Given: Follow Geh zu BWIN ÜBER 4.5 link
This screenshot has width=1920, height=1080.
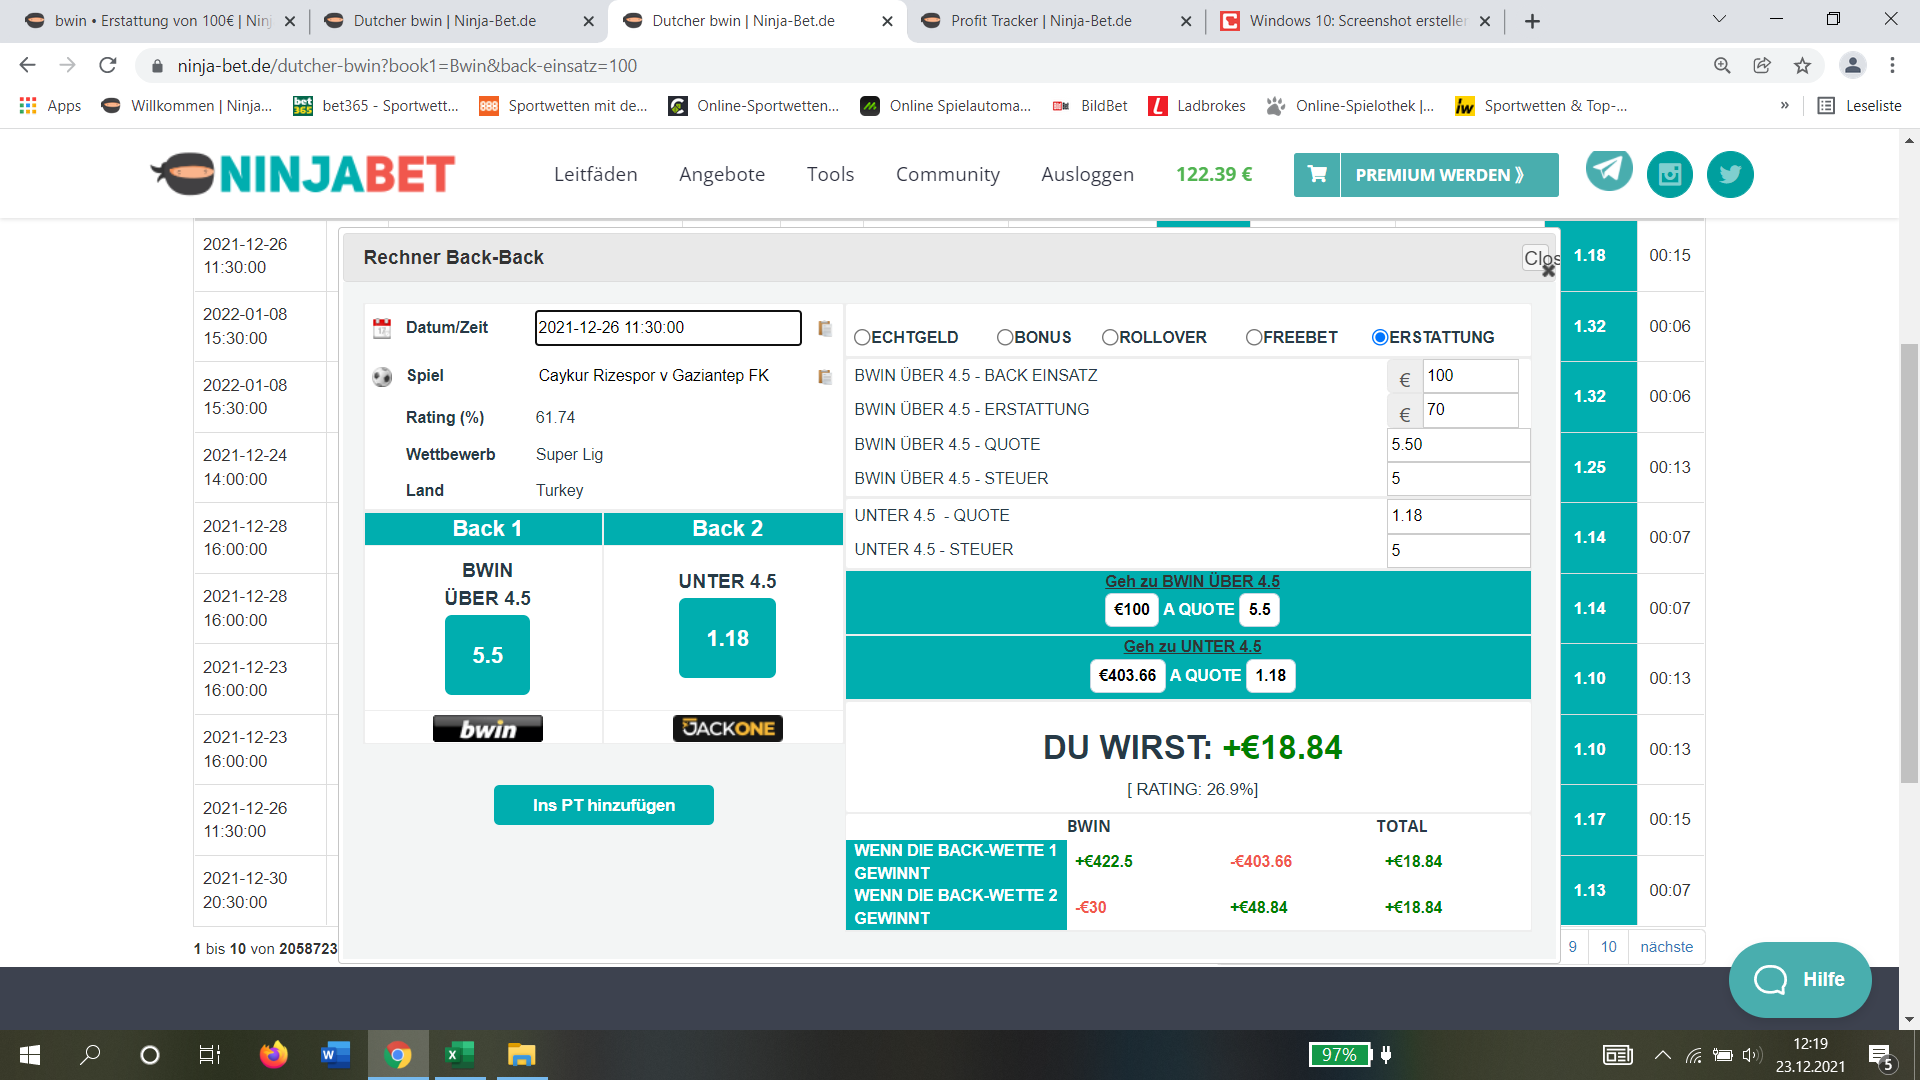Looking at the screenshot, I should (x=1192, y=581).
